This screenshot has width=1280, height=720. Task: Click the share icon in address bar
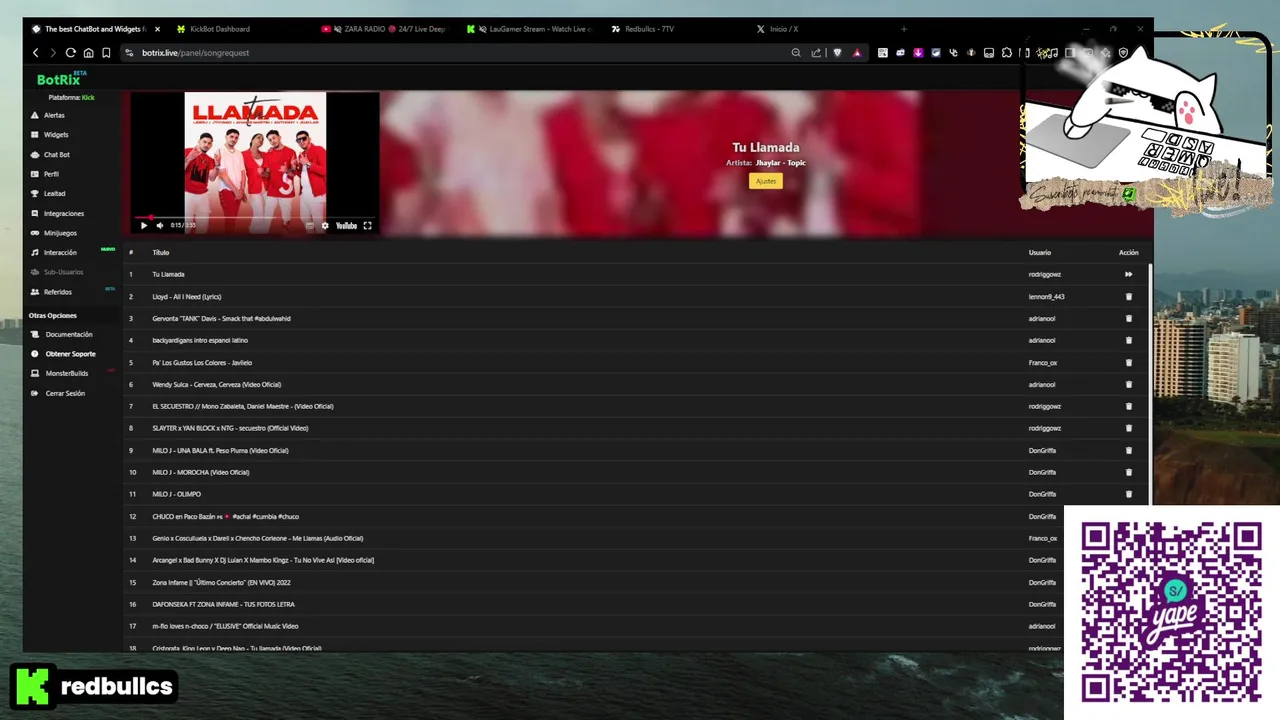(816, 53)
